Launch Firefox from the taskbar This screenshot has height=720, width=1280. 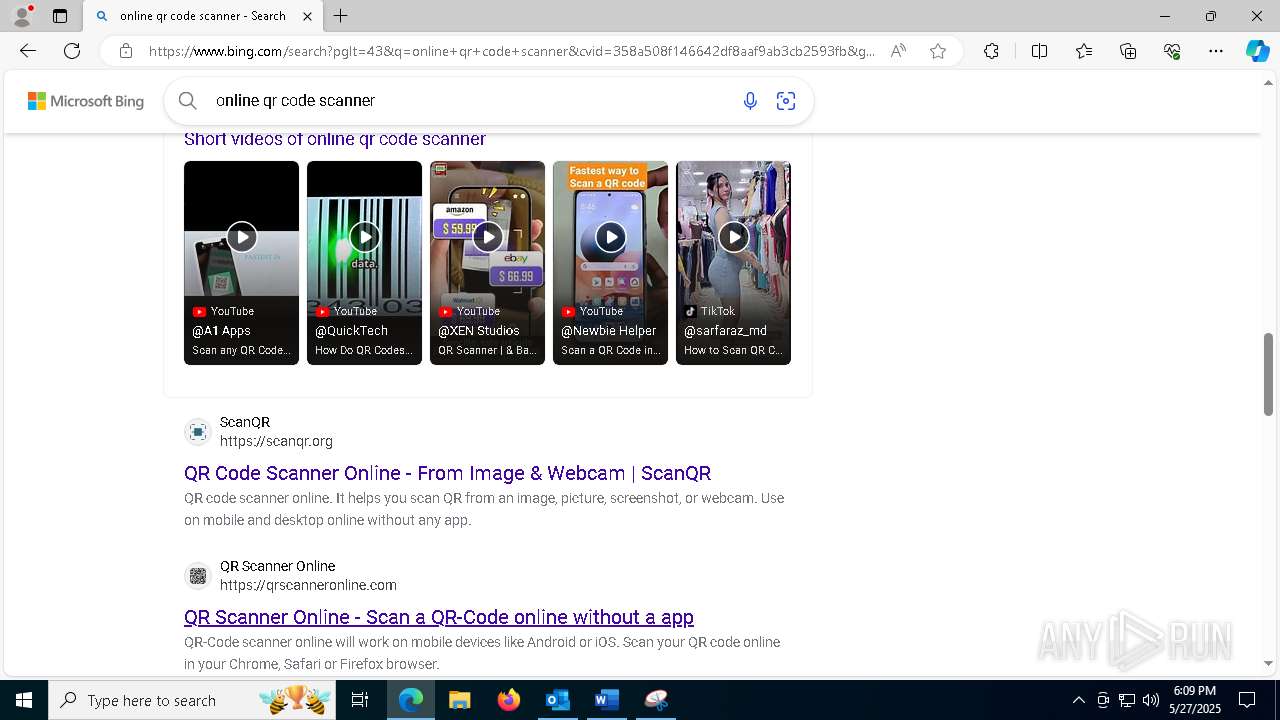508,700
